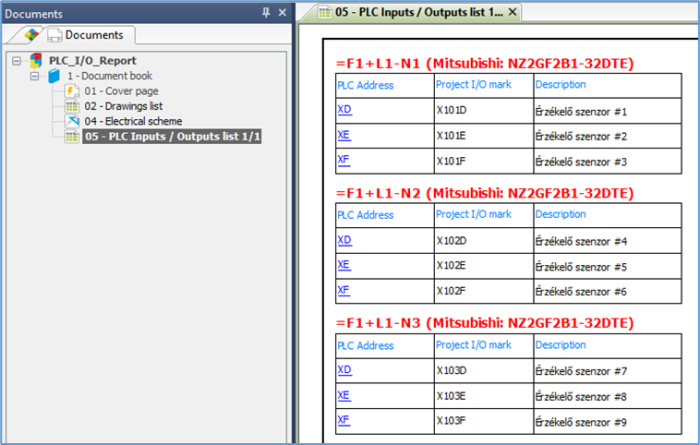Viewport: 700px width, 445px height.
Task: Click the blue Document book icon
Action: (x=54, y=76)
